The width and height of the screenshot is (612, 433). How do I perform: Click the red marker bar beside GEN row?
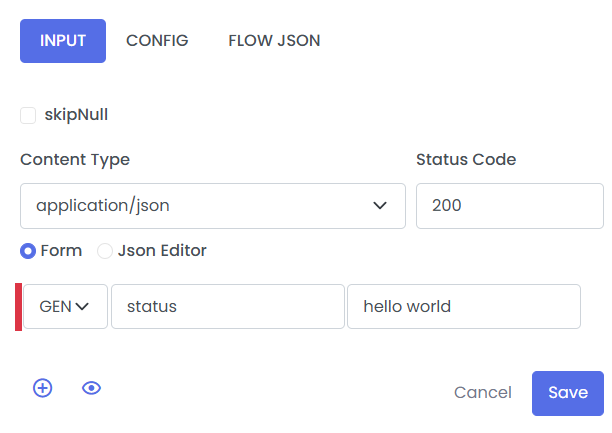[x=18, y=307]
